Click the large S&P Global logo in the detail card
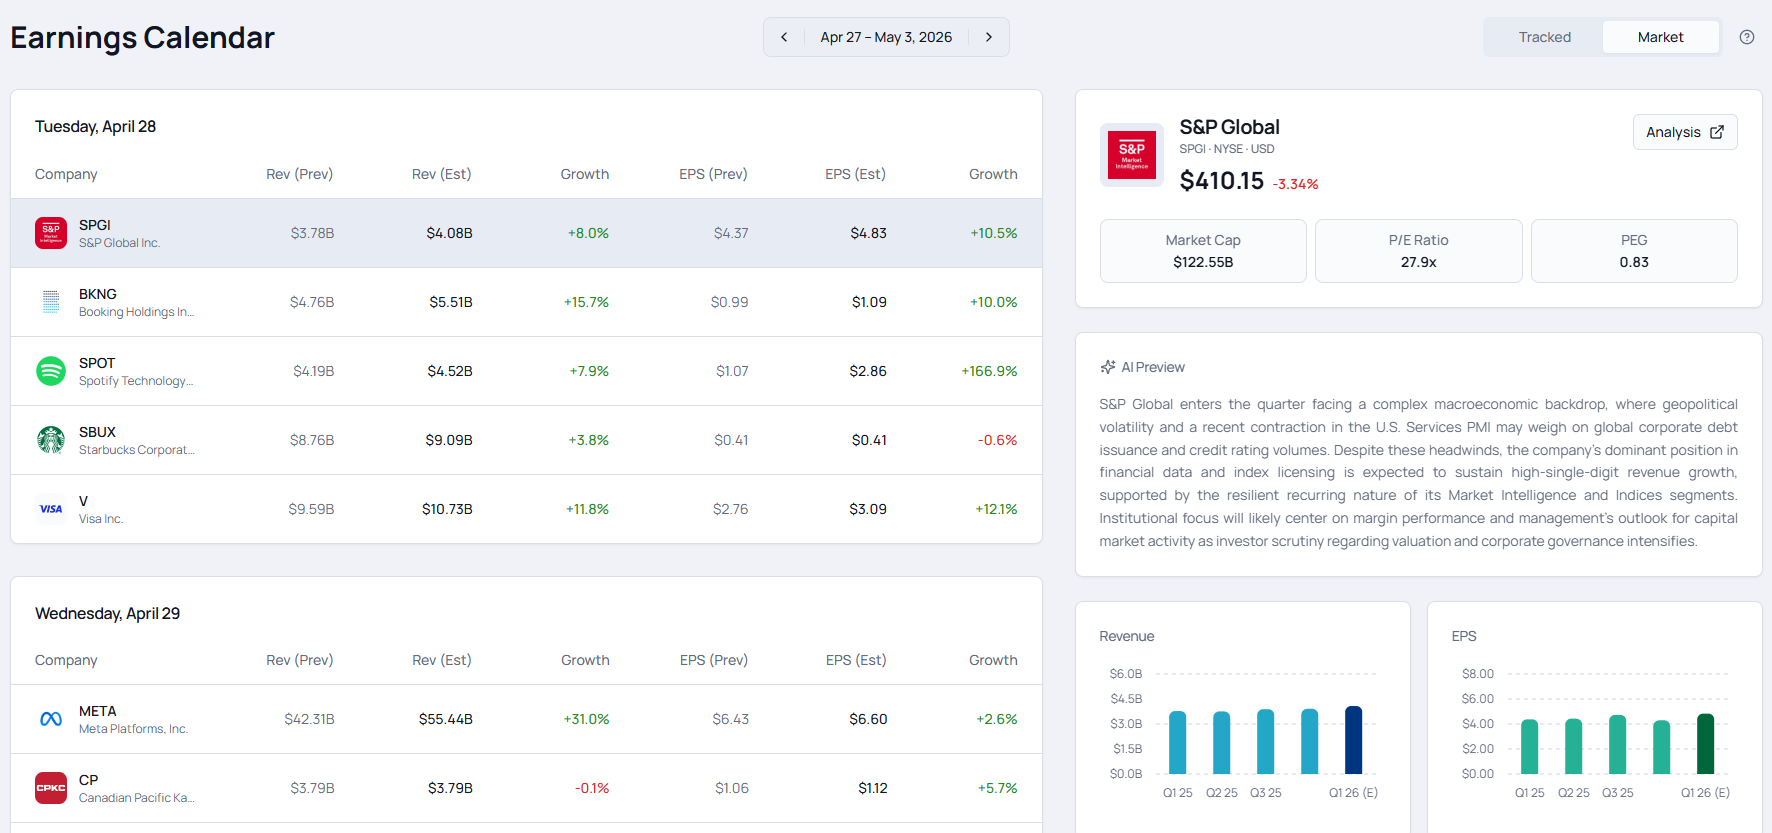The height and width of the screenshot is (833, 1772). (x=1132, y=155)
